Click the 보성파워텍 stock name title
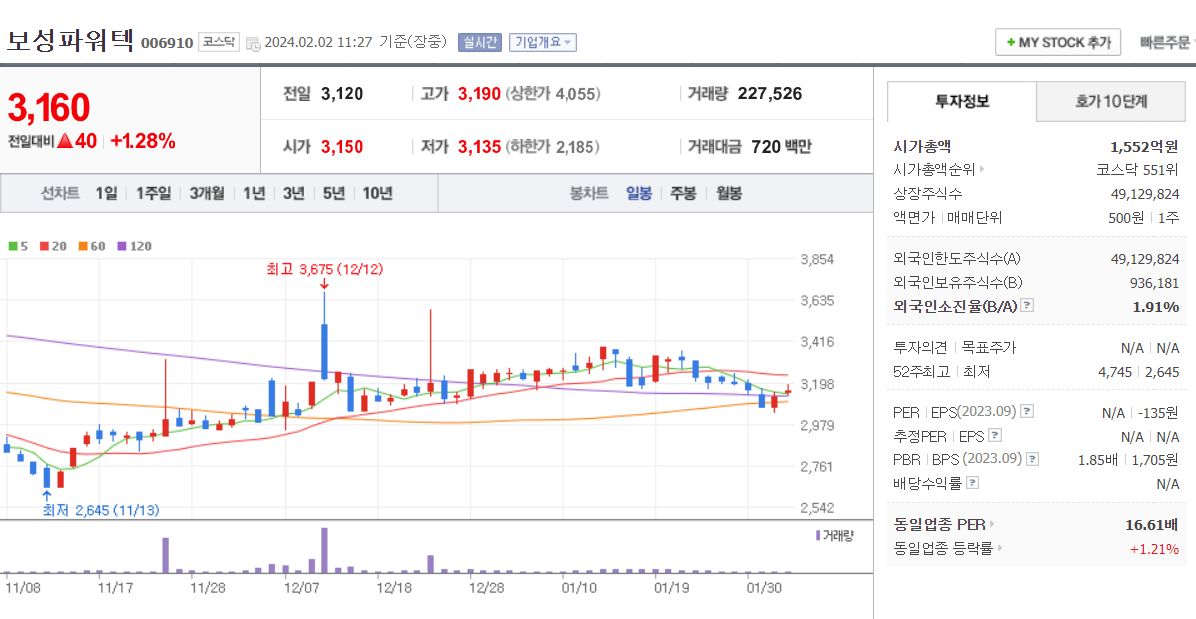 (x=70, y=40)
